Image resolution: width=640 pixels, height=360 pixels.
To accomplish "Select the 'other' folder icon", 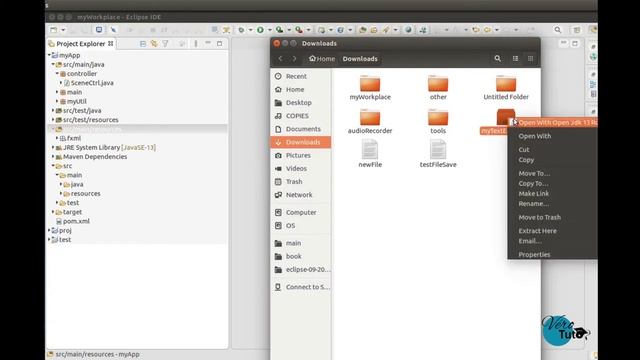I will click(438, 84).
